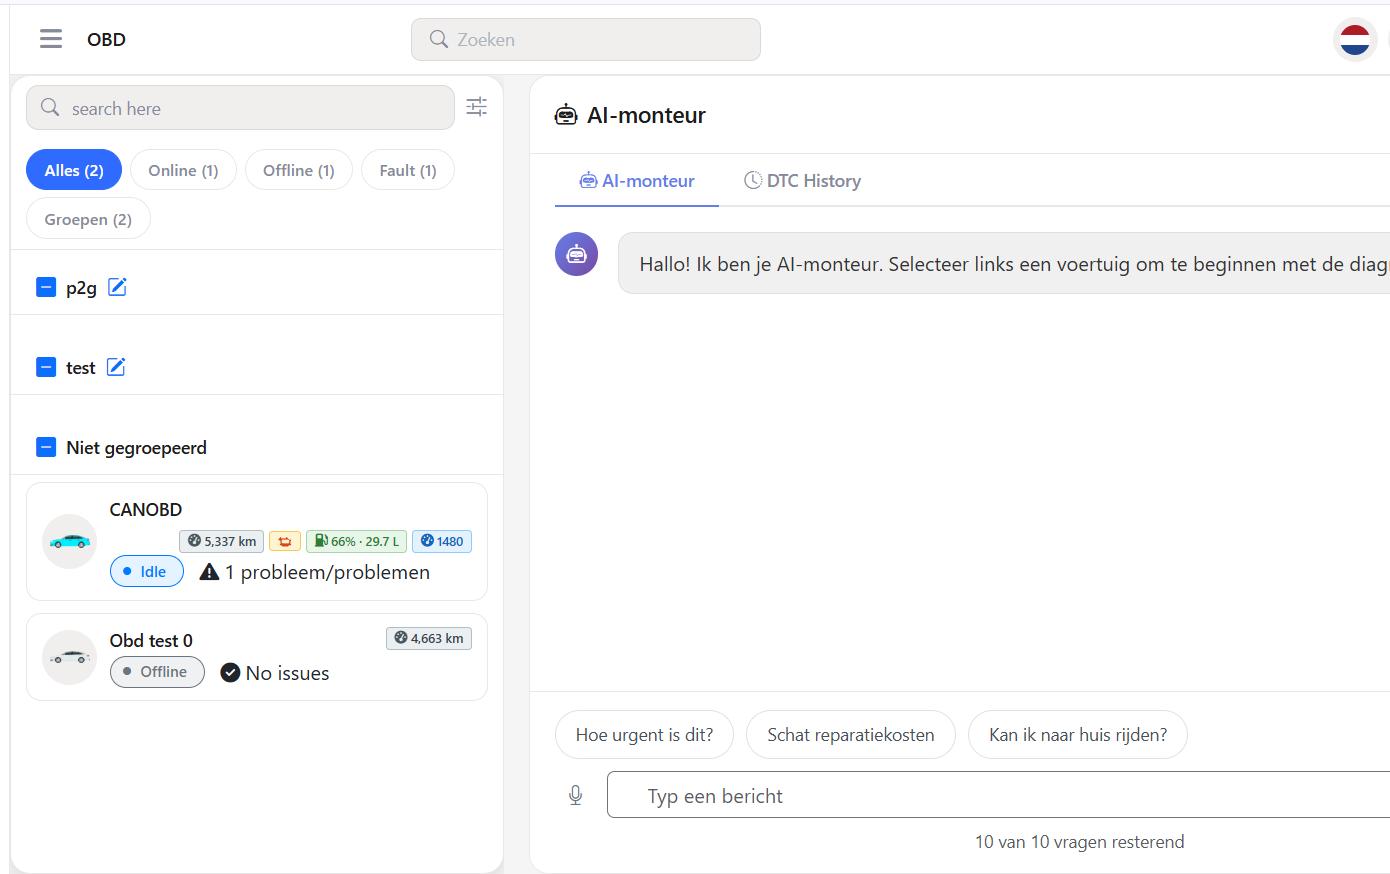Screen dimensions: 1390x874
Task: Edit the test group name
Action: pyautogui.click(x=116, y=367)
